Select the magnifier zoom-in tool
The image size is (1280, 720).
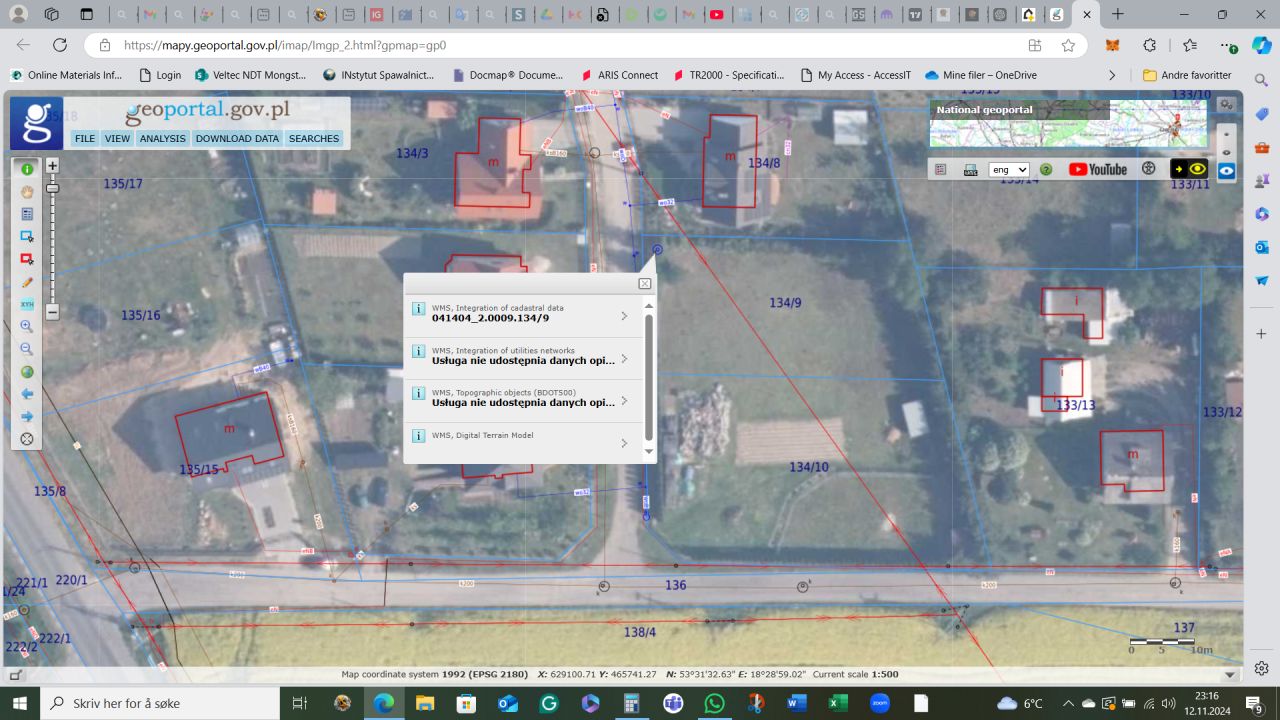27,326
